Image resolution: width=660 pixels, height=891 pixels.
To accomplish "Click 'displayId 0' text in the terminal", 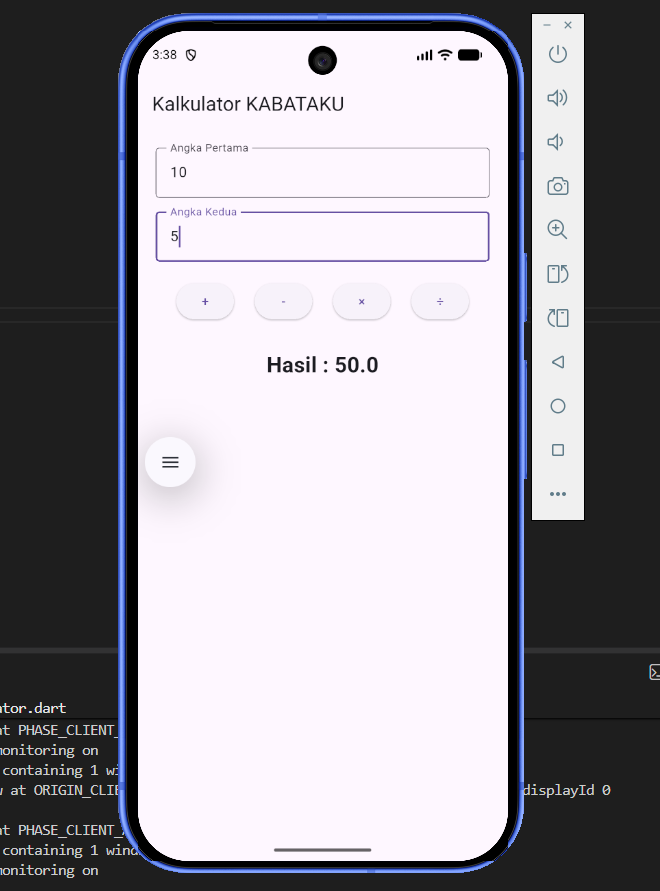I will pyautogui.click(x=566, y=790).
